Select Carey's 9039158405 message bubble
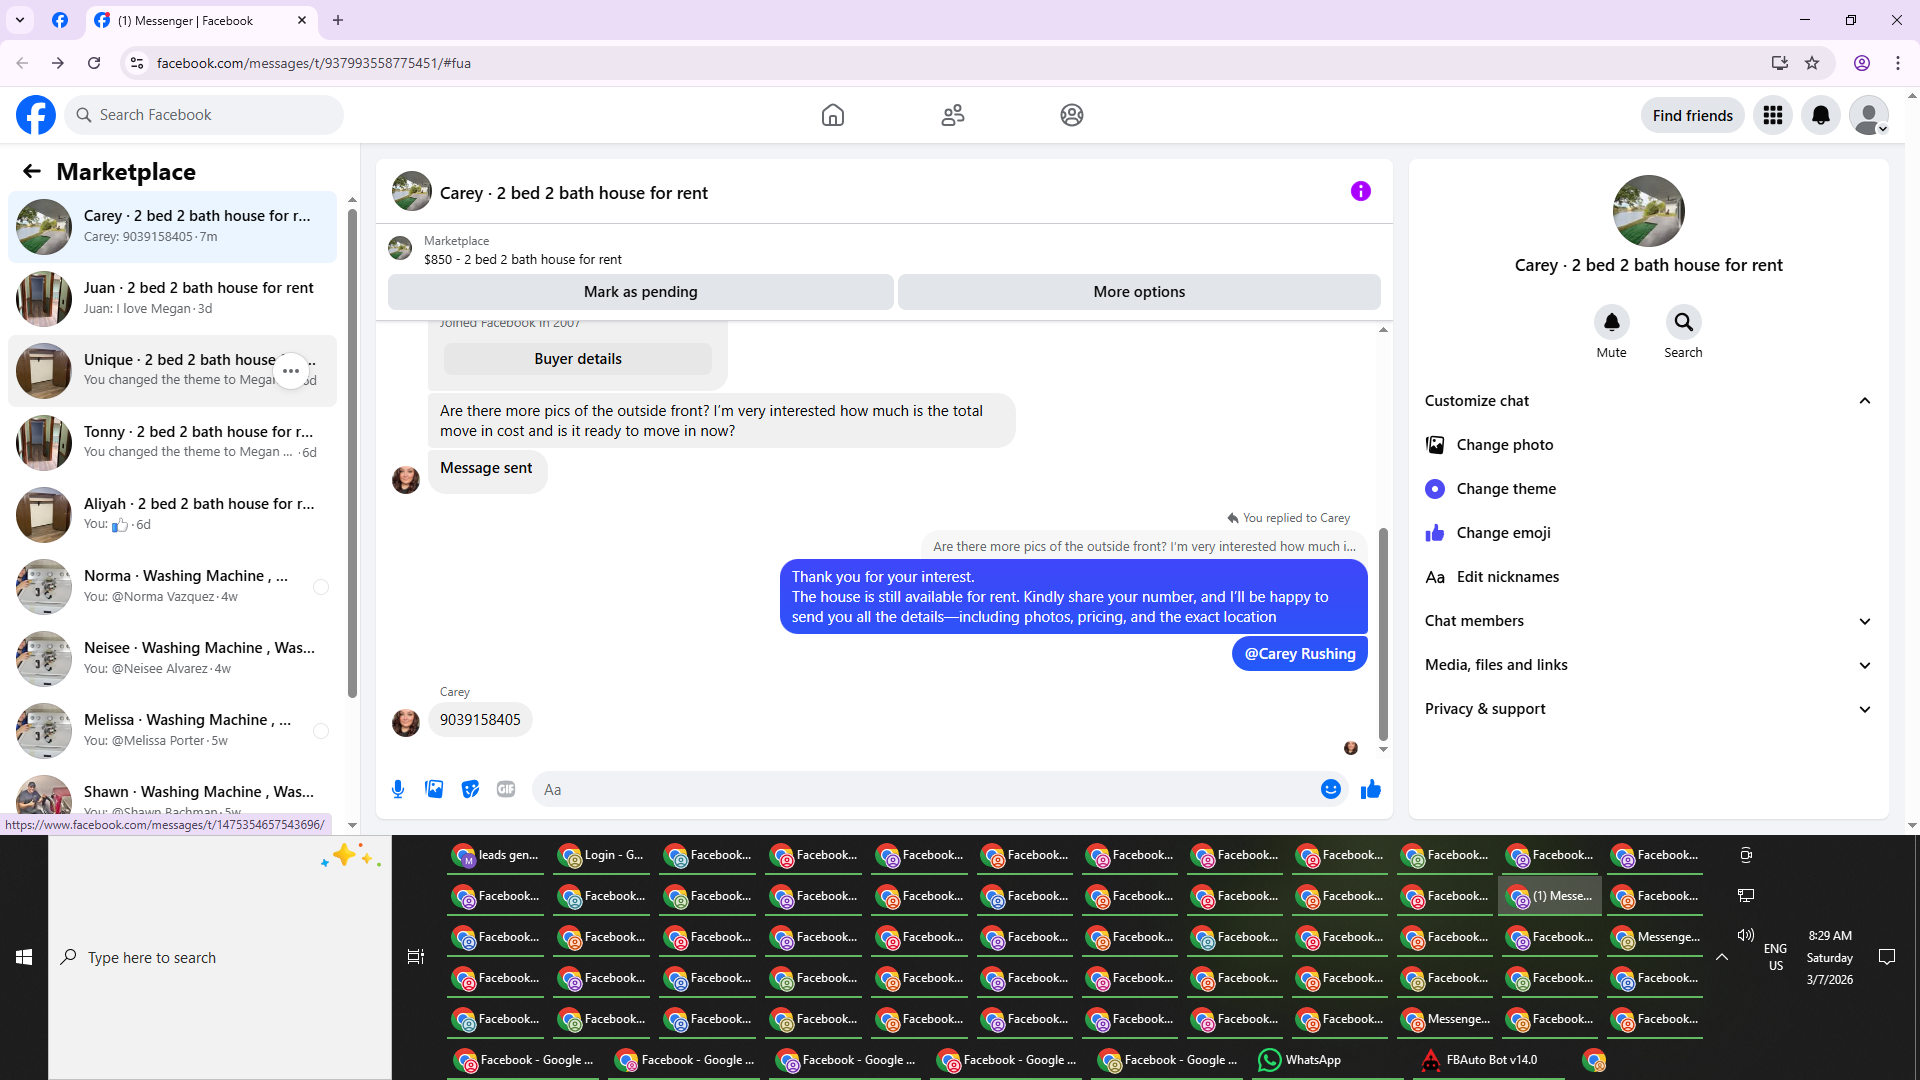 tap(480, 720)
